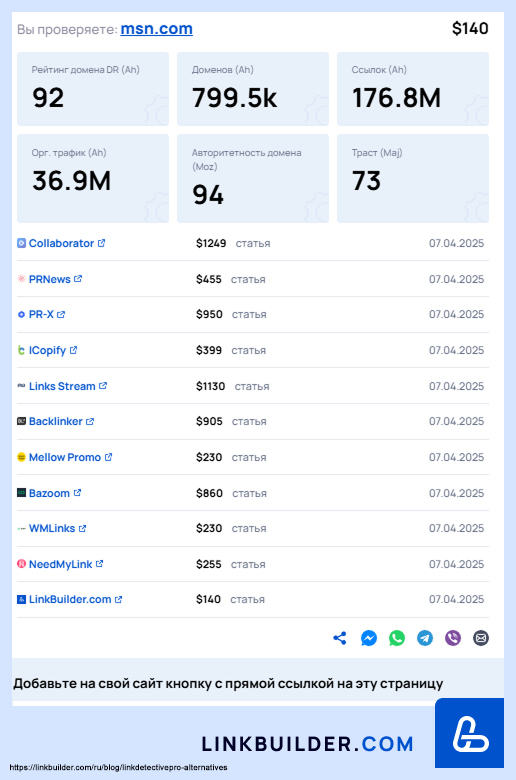Click the external-link icon beside Backlinker
This screenshot has height=780, width=516.
90,421
